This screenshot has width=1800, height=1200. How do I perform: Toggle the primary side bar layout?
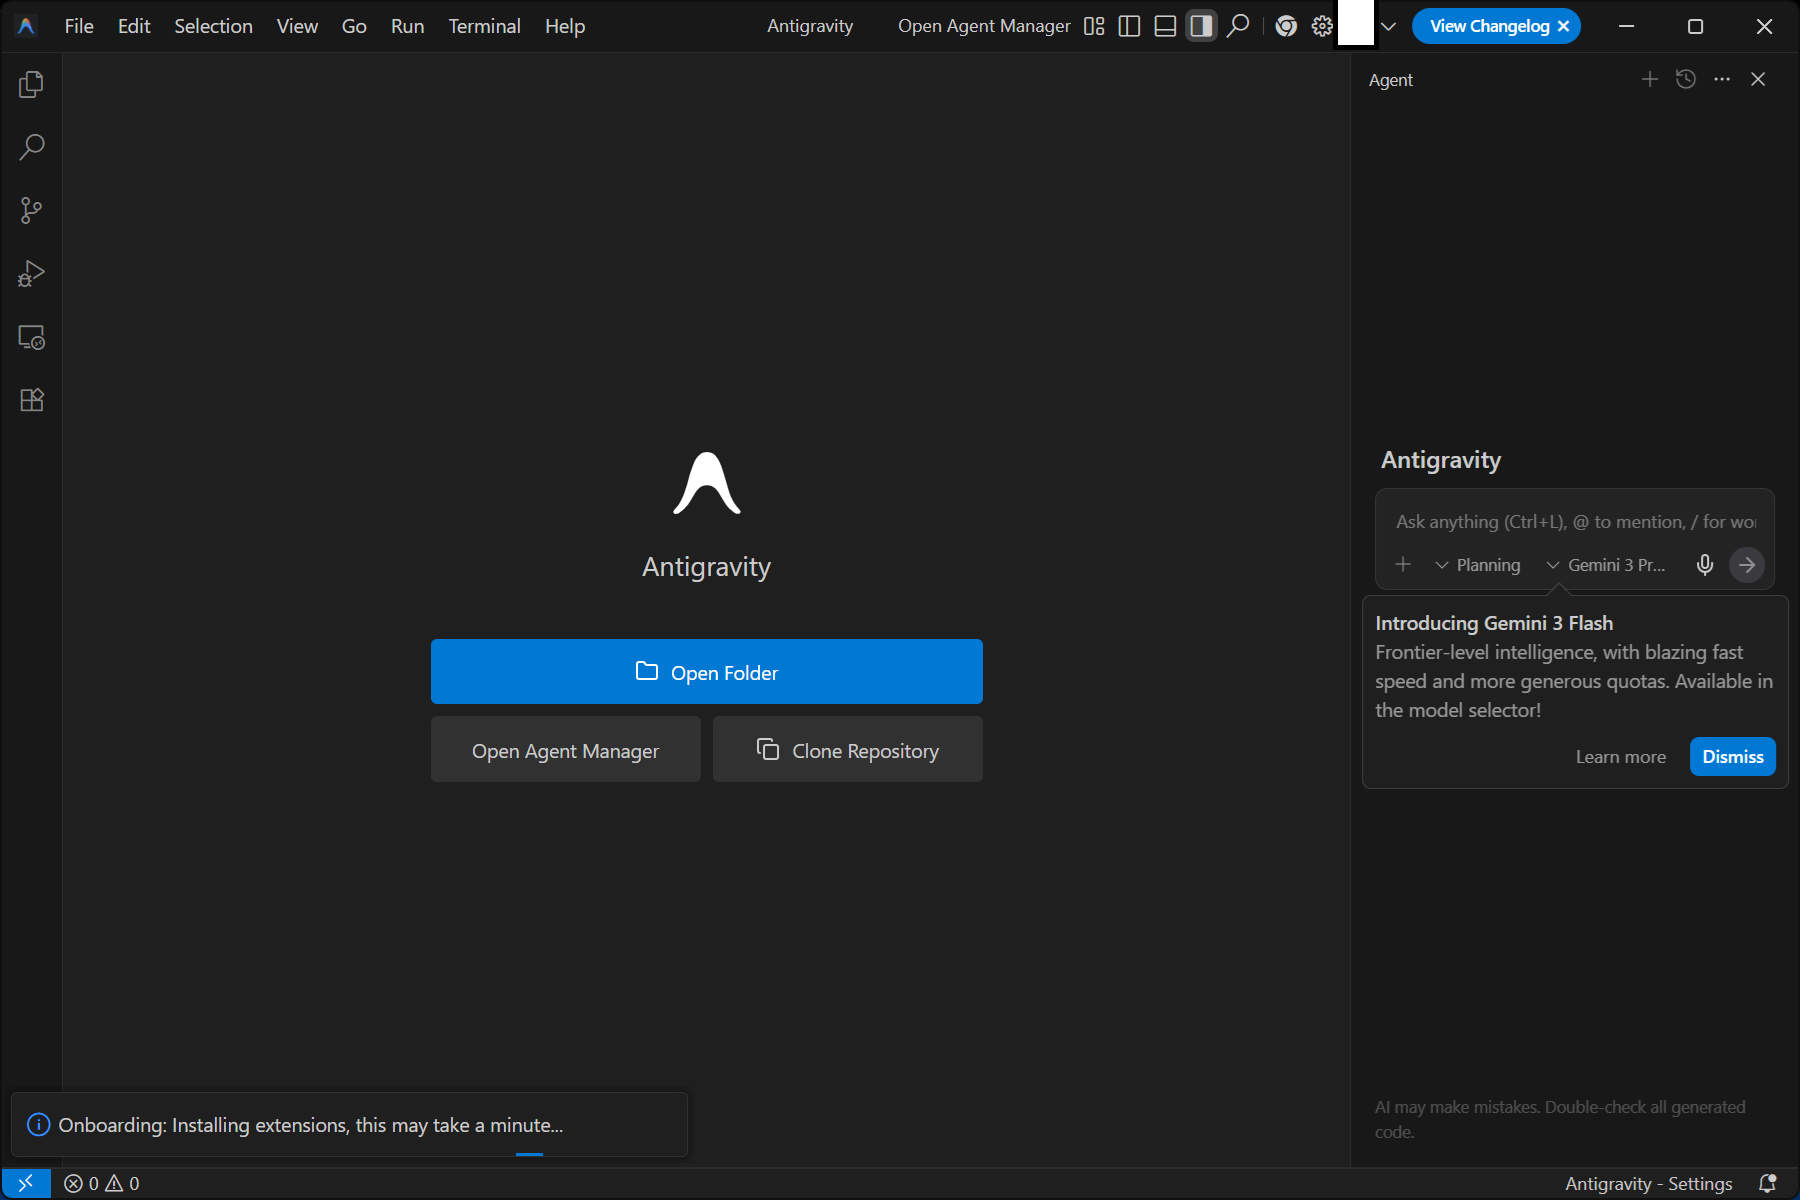1129,26
